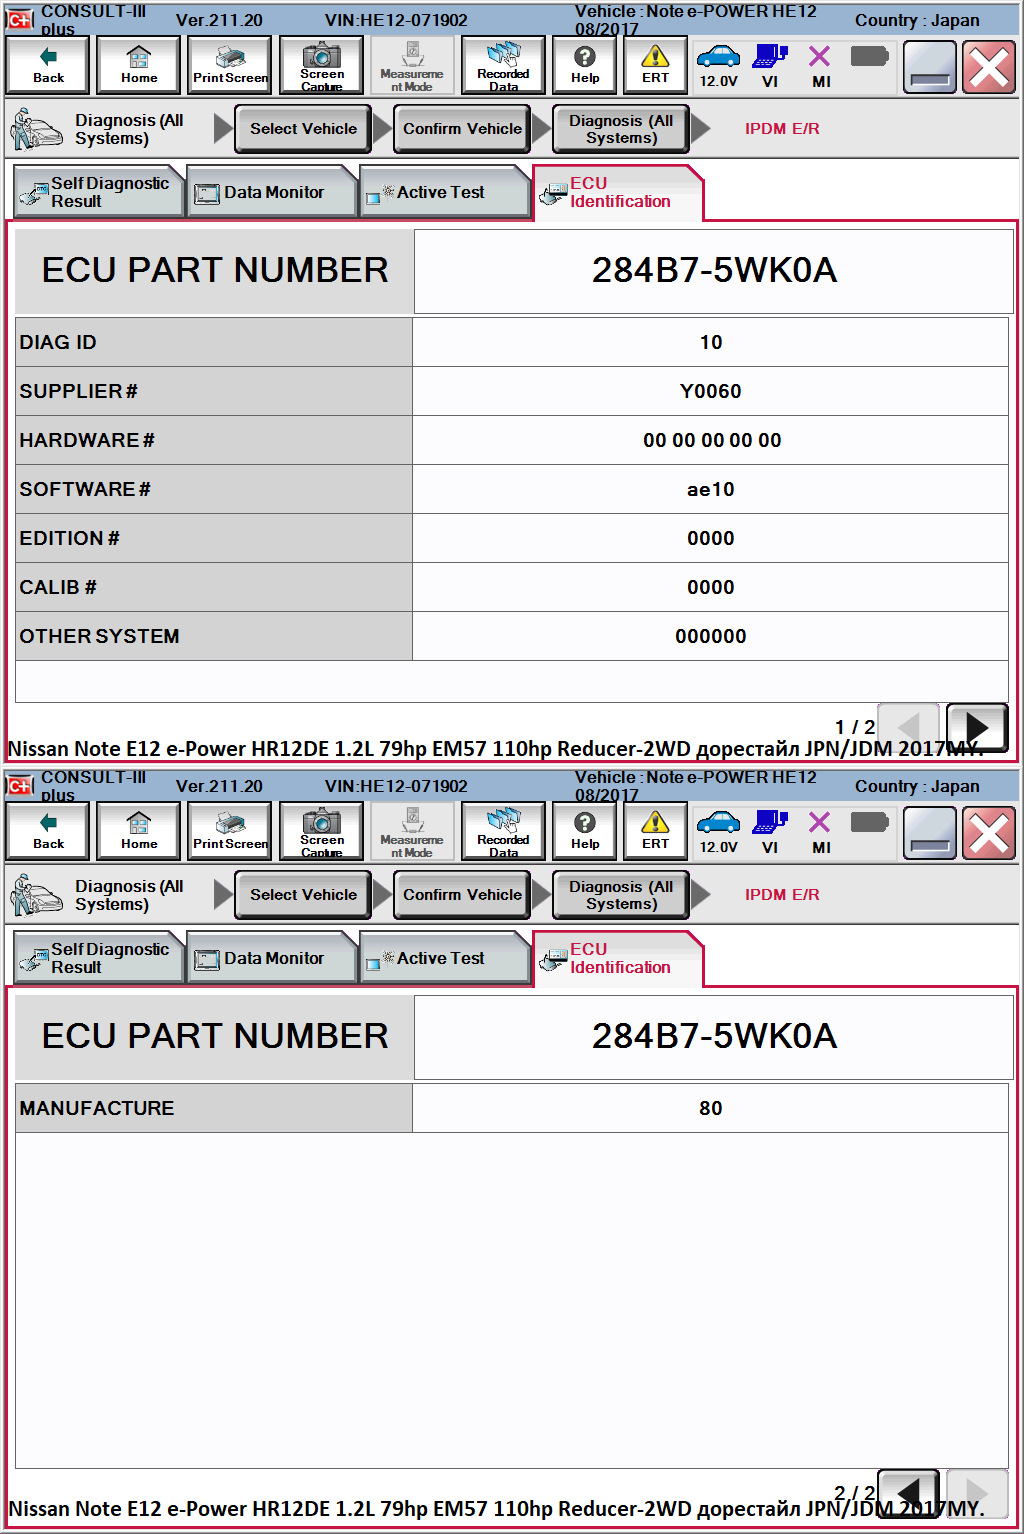
Task: Click Diagnosis car icon in top breadcrumb
Action: [36, 129]
